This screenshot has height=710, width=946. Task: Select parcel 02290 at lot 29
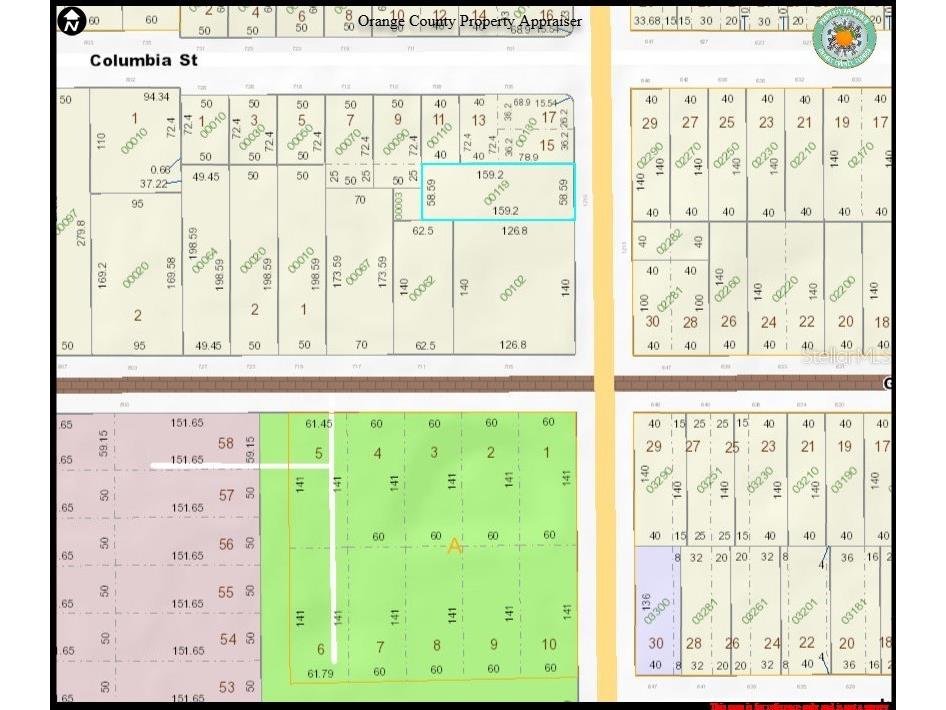(x=650, y=155)
